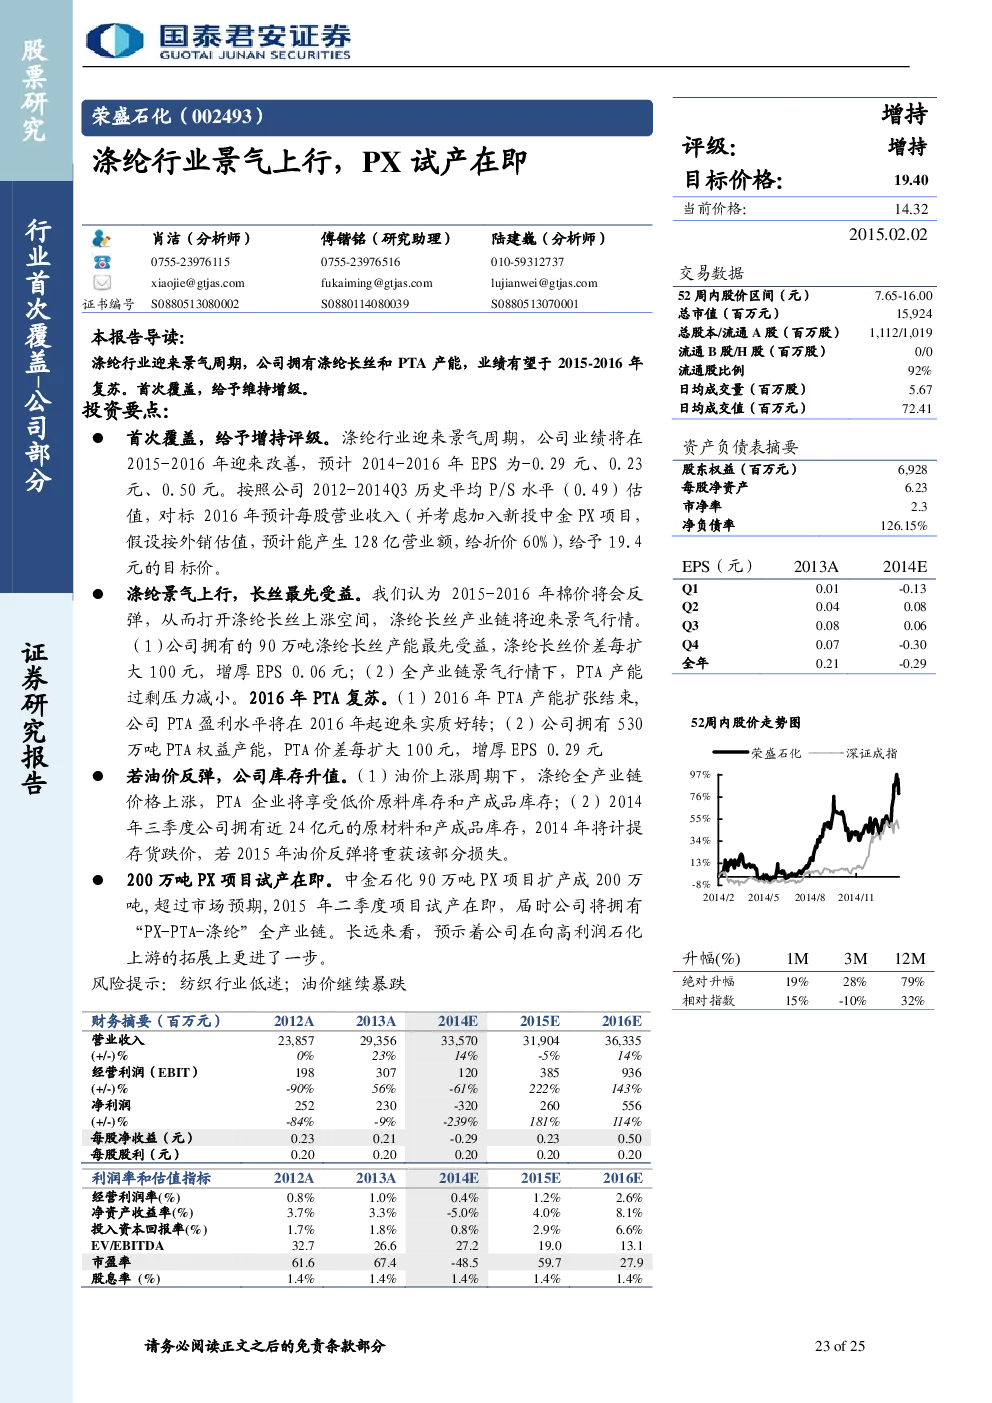The width and height of the screenshot is (992, 1403).
Task: Select analyst name 肖洁（分析师）
Action: click(201, 239)
